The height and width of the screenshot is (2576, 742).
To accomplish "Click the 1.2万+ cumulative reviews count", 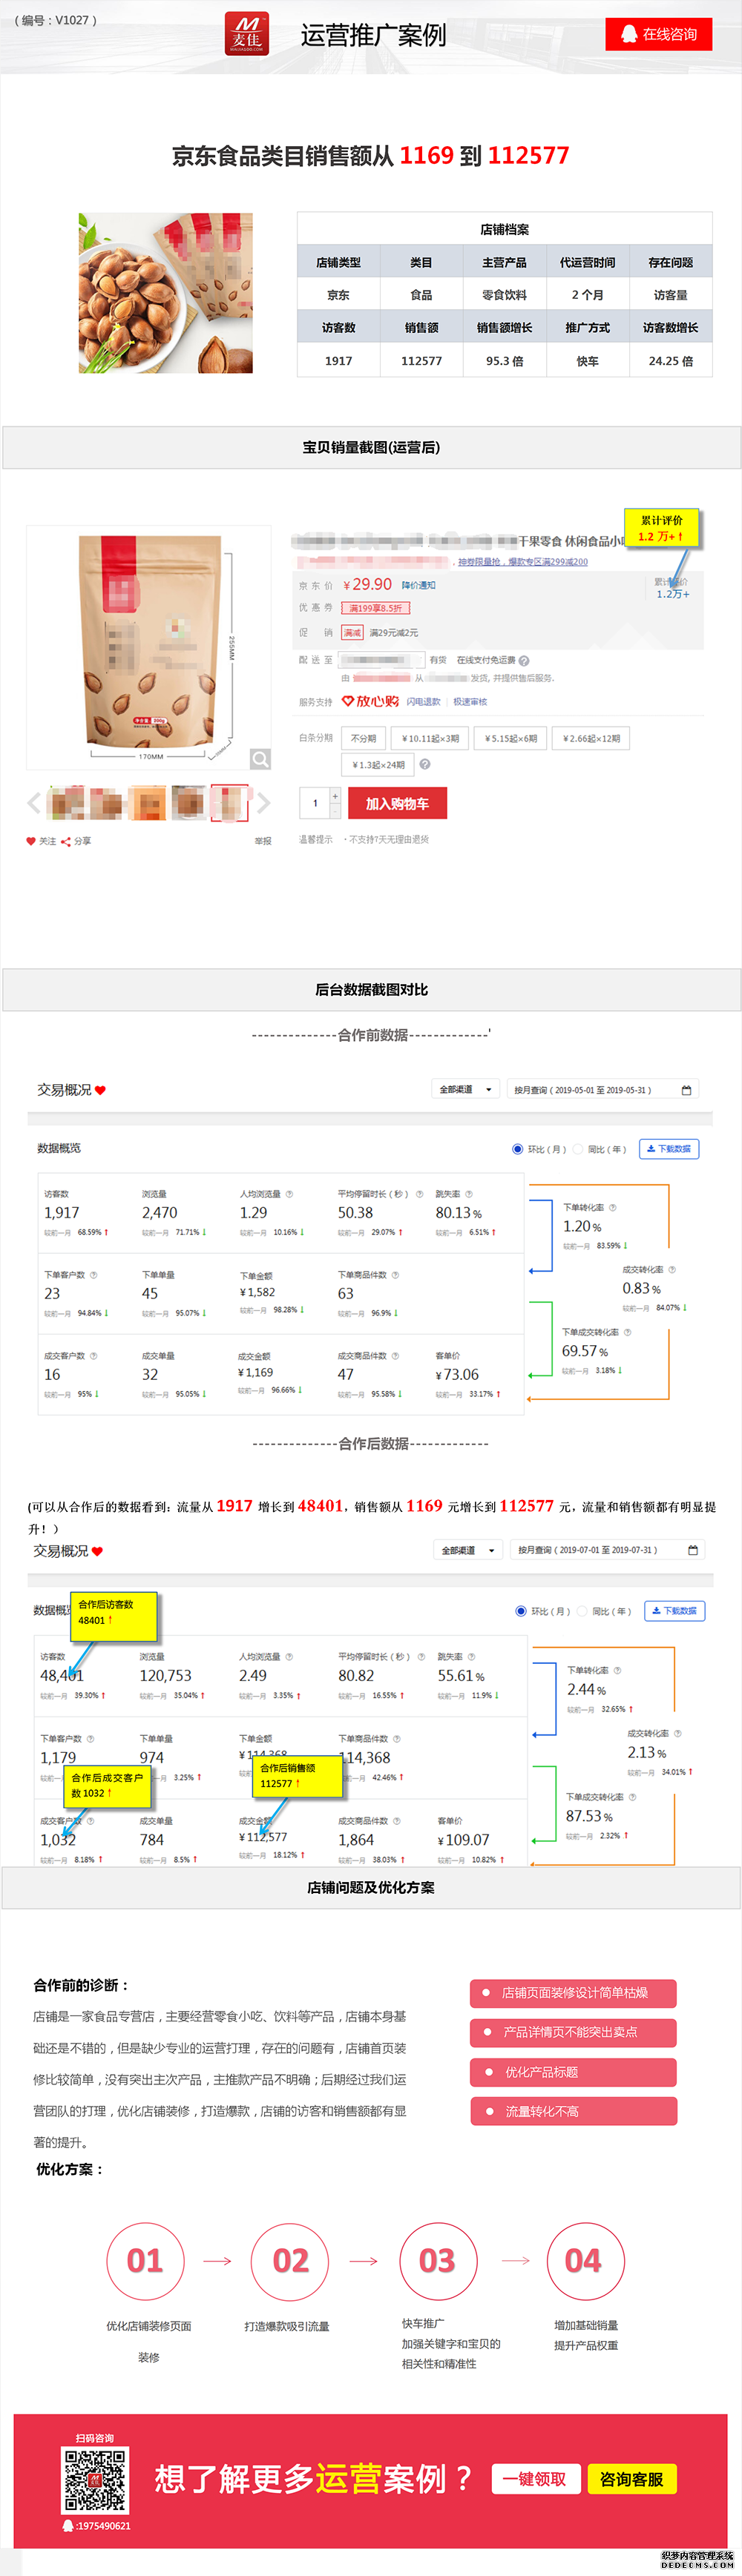I will tap(673, 594).
